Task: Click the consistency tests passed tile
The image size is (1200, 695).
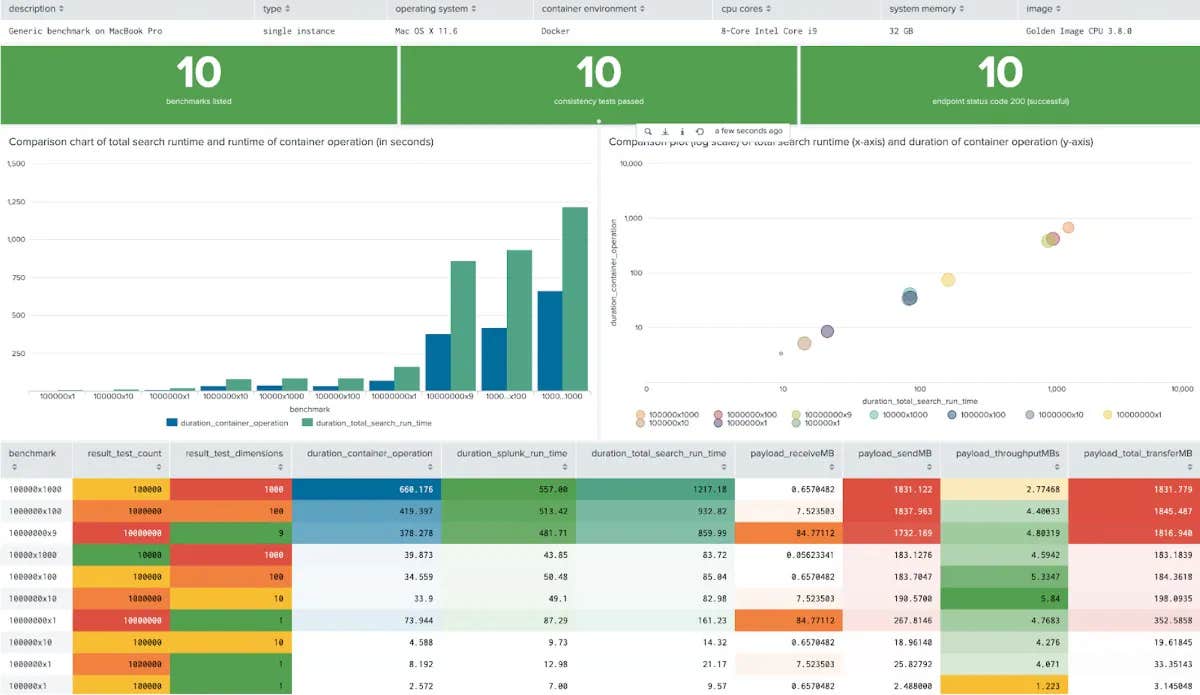Action: coord(598,82)
